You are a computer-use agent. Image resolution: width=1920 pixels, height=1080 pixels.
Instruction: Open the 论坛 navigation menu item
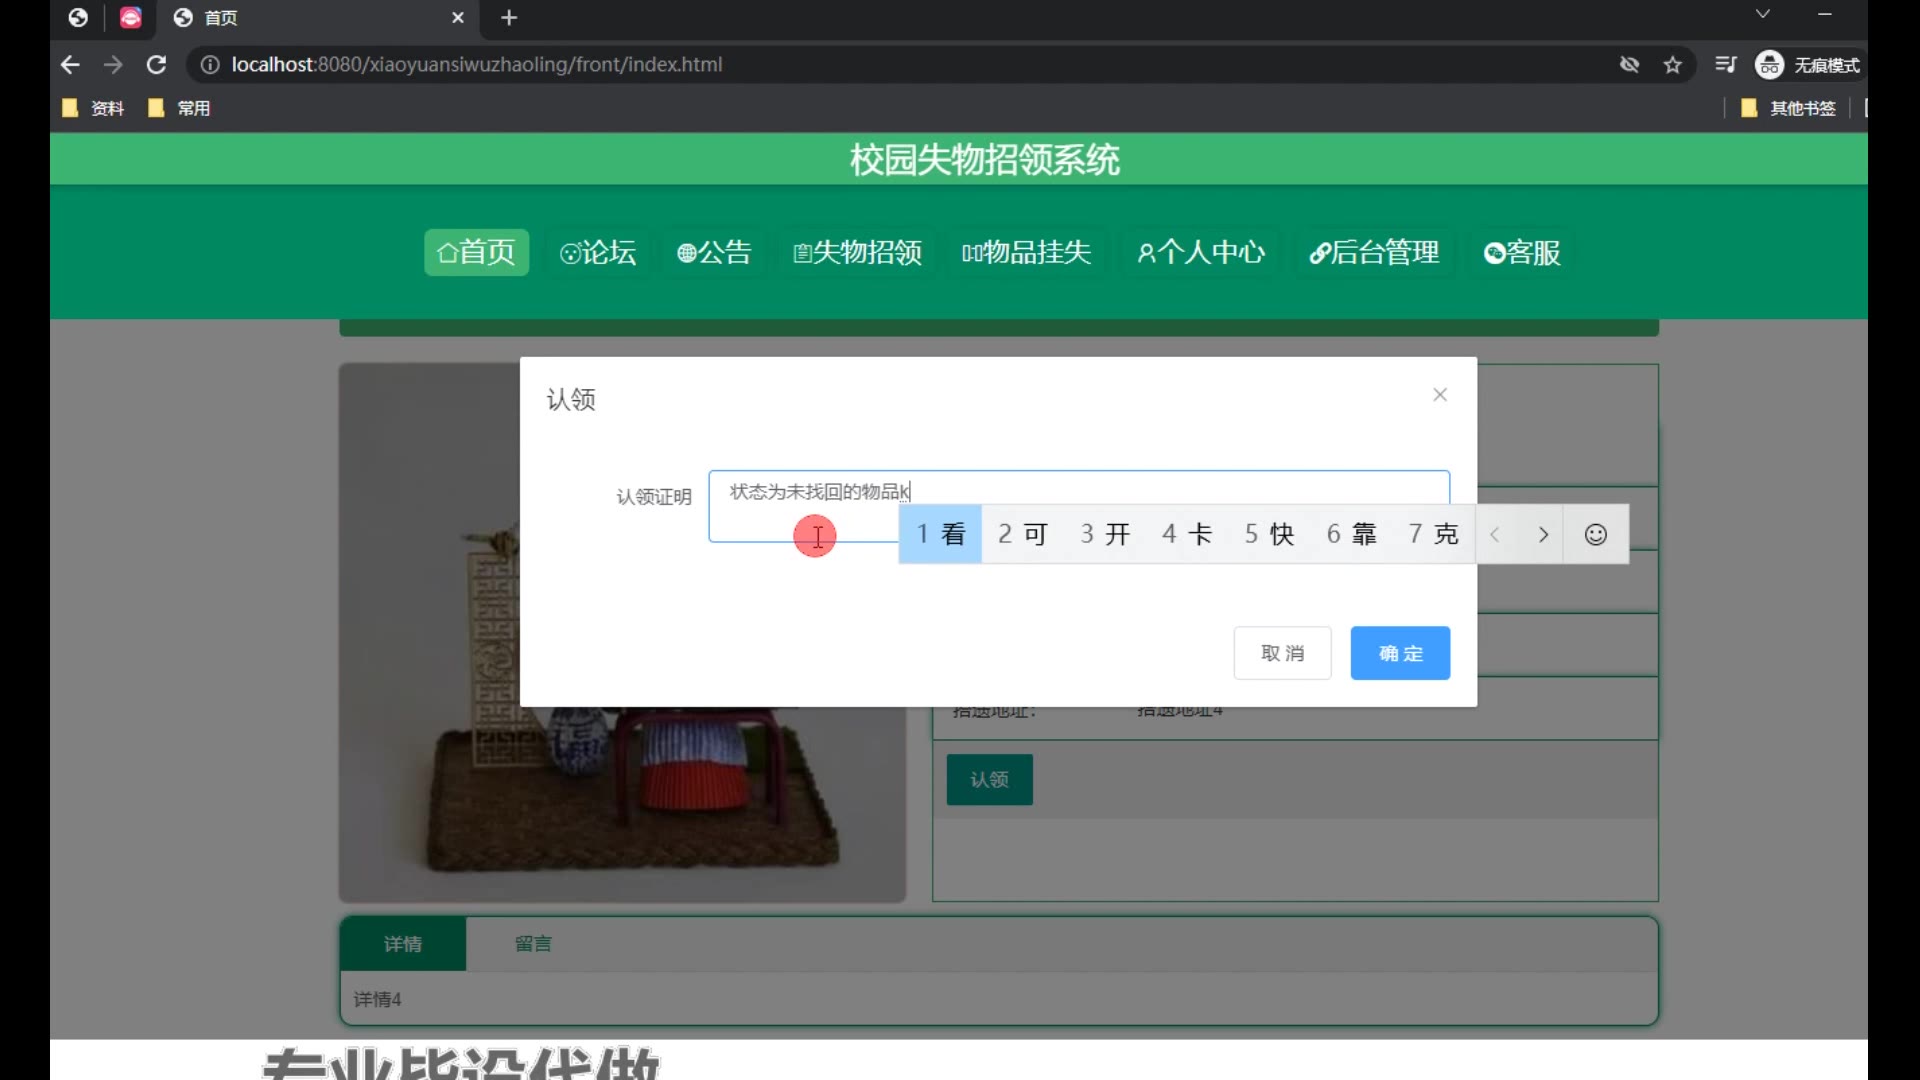coord(598,253)
